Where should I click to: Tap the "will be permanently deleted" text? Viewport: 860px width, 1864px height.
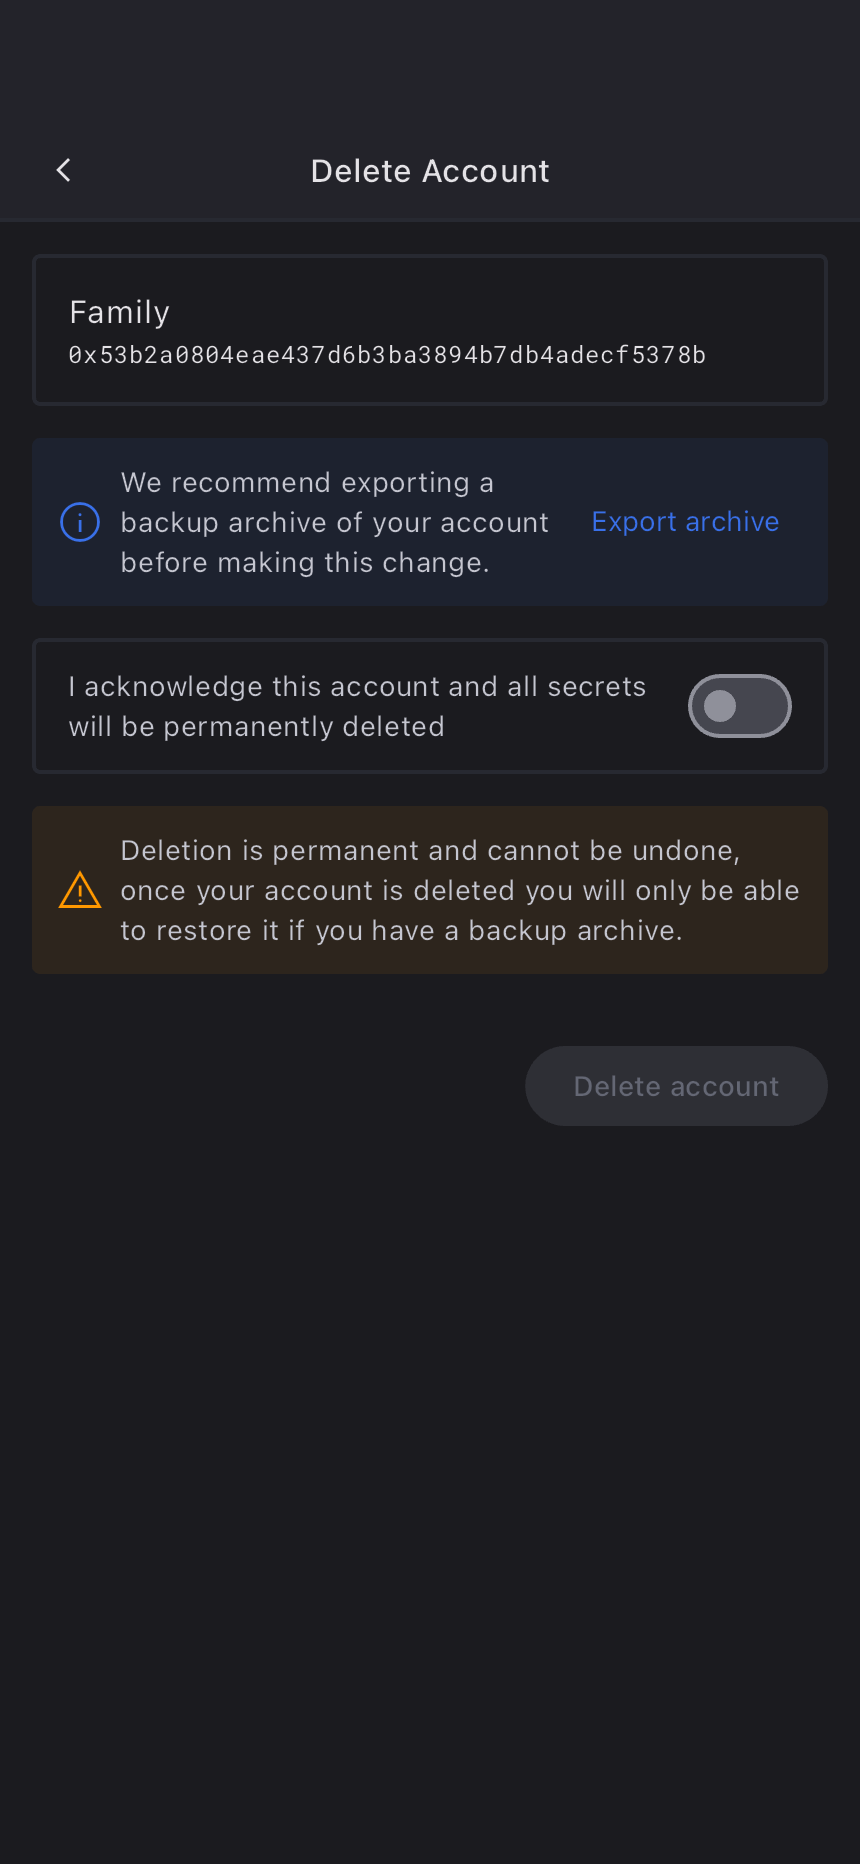[256, 727]
